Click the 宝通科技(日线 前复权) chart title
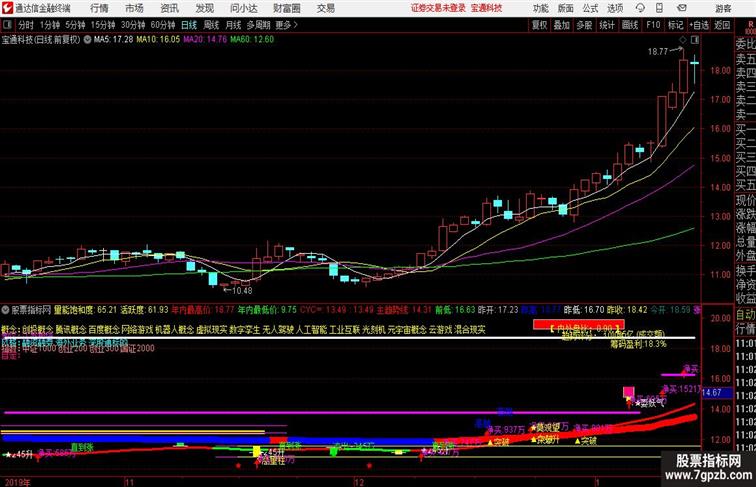 pyautogui.click(x=41, y=40)
